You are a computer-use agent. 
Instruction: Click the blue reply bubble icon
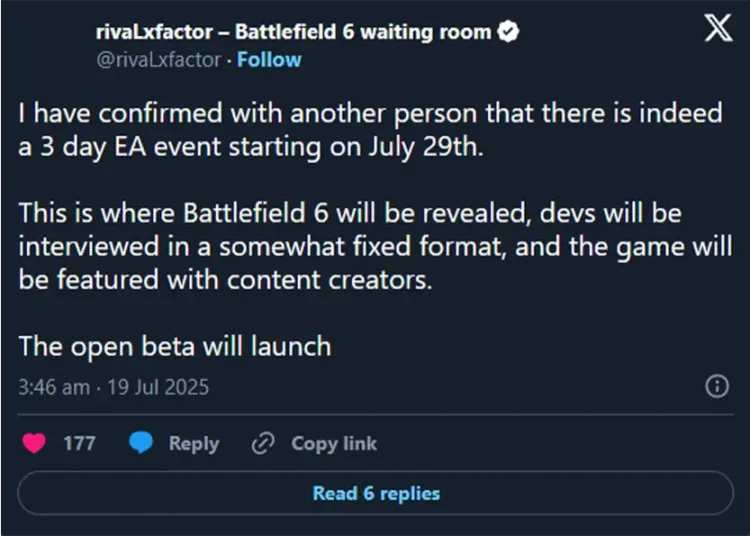tap(141, 443)
